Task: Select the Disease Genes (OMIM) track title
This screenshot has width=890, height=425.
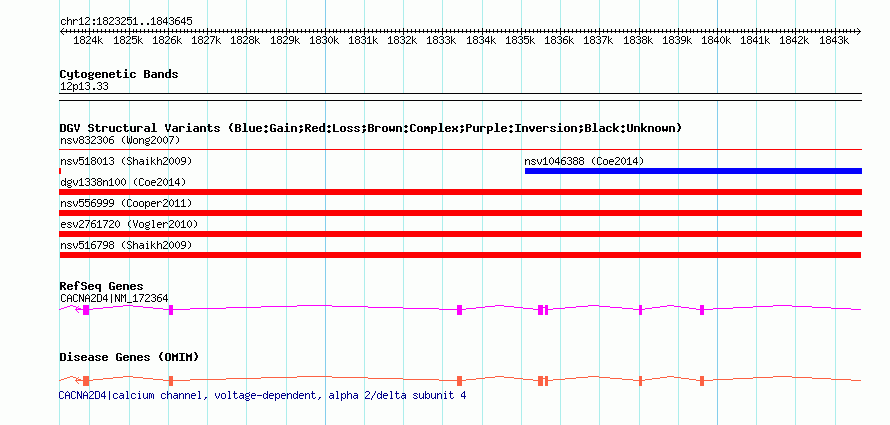Action: pyautogui.click(x=129, y=357)
